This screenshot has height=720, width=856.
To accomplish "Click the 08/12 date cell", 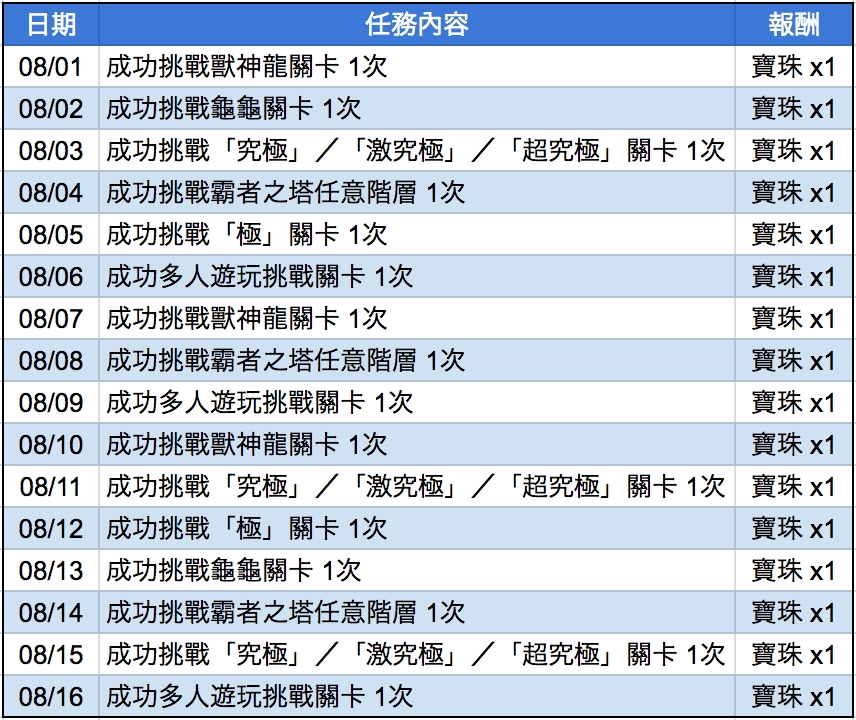I will click(x=51, y=529).
